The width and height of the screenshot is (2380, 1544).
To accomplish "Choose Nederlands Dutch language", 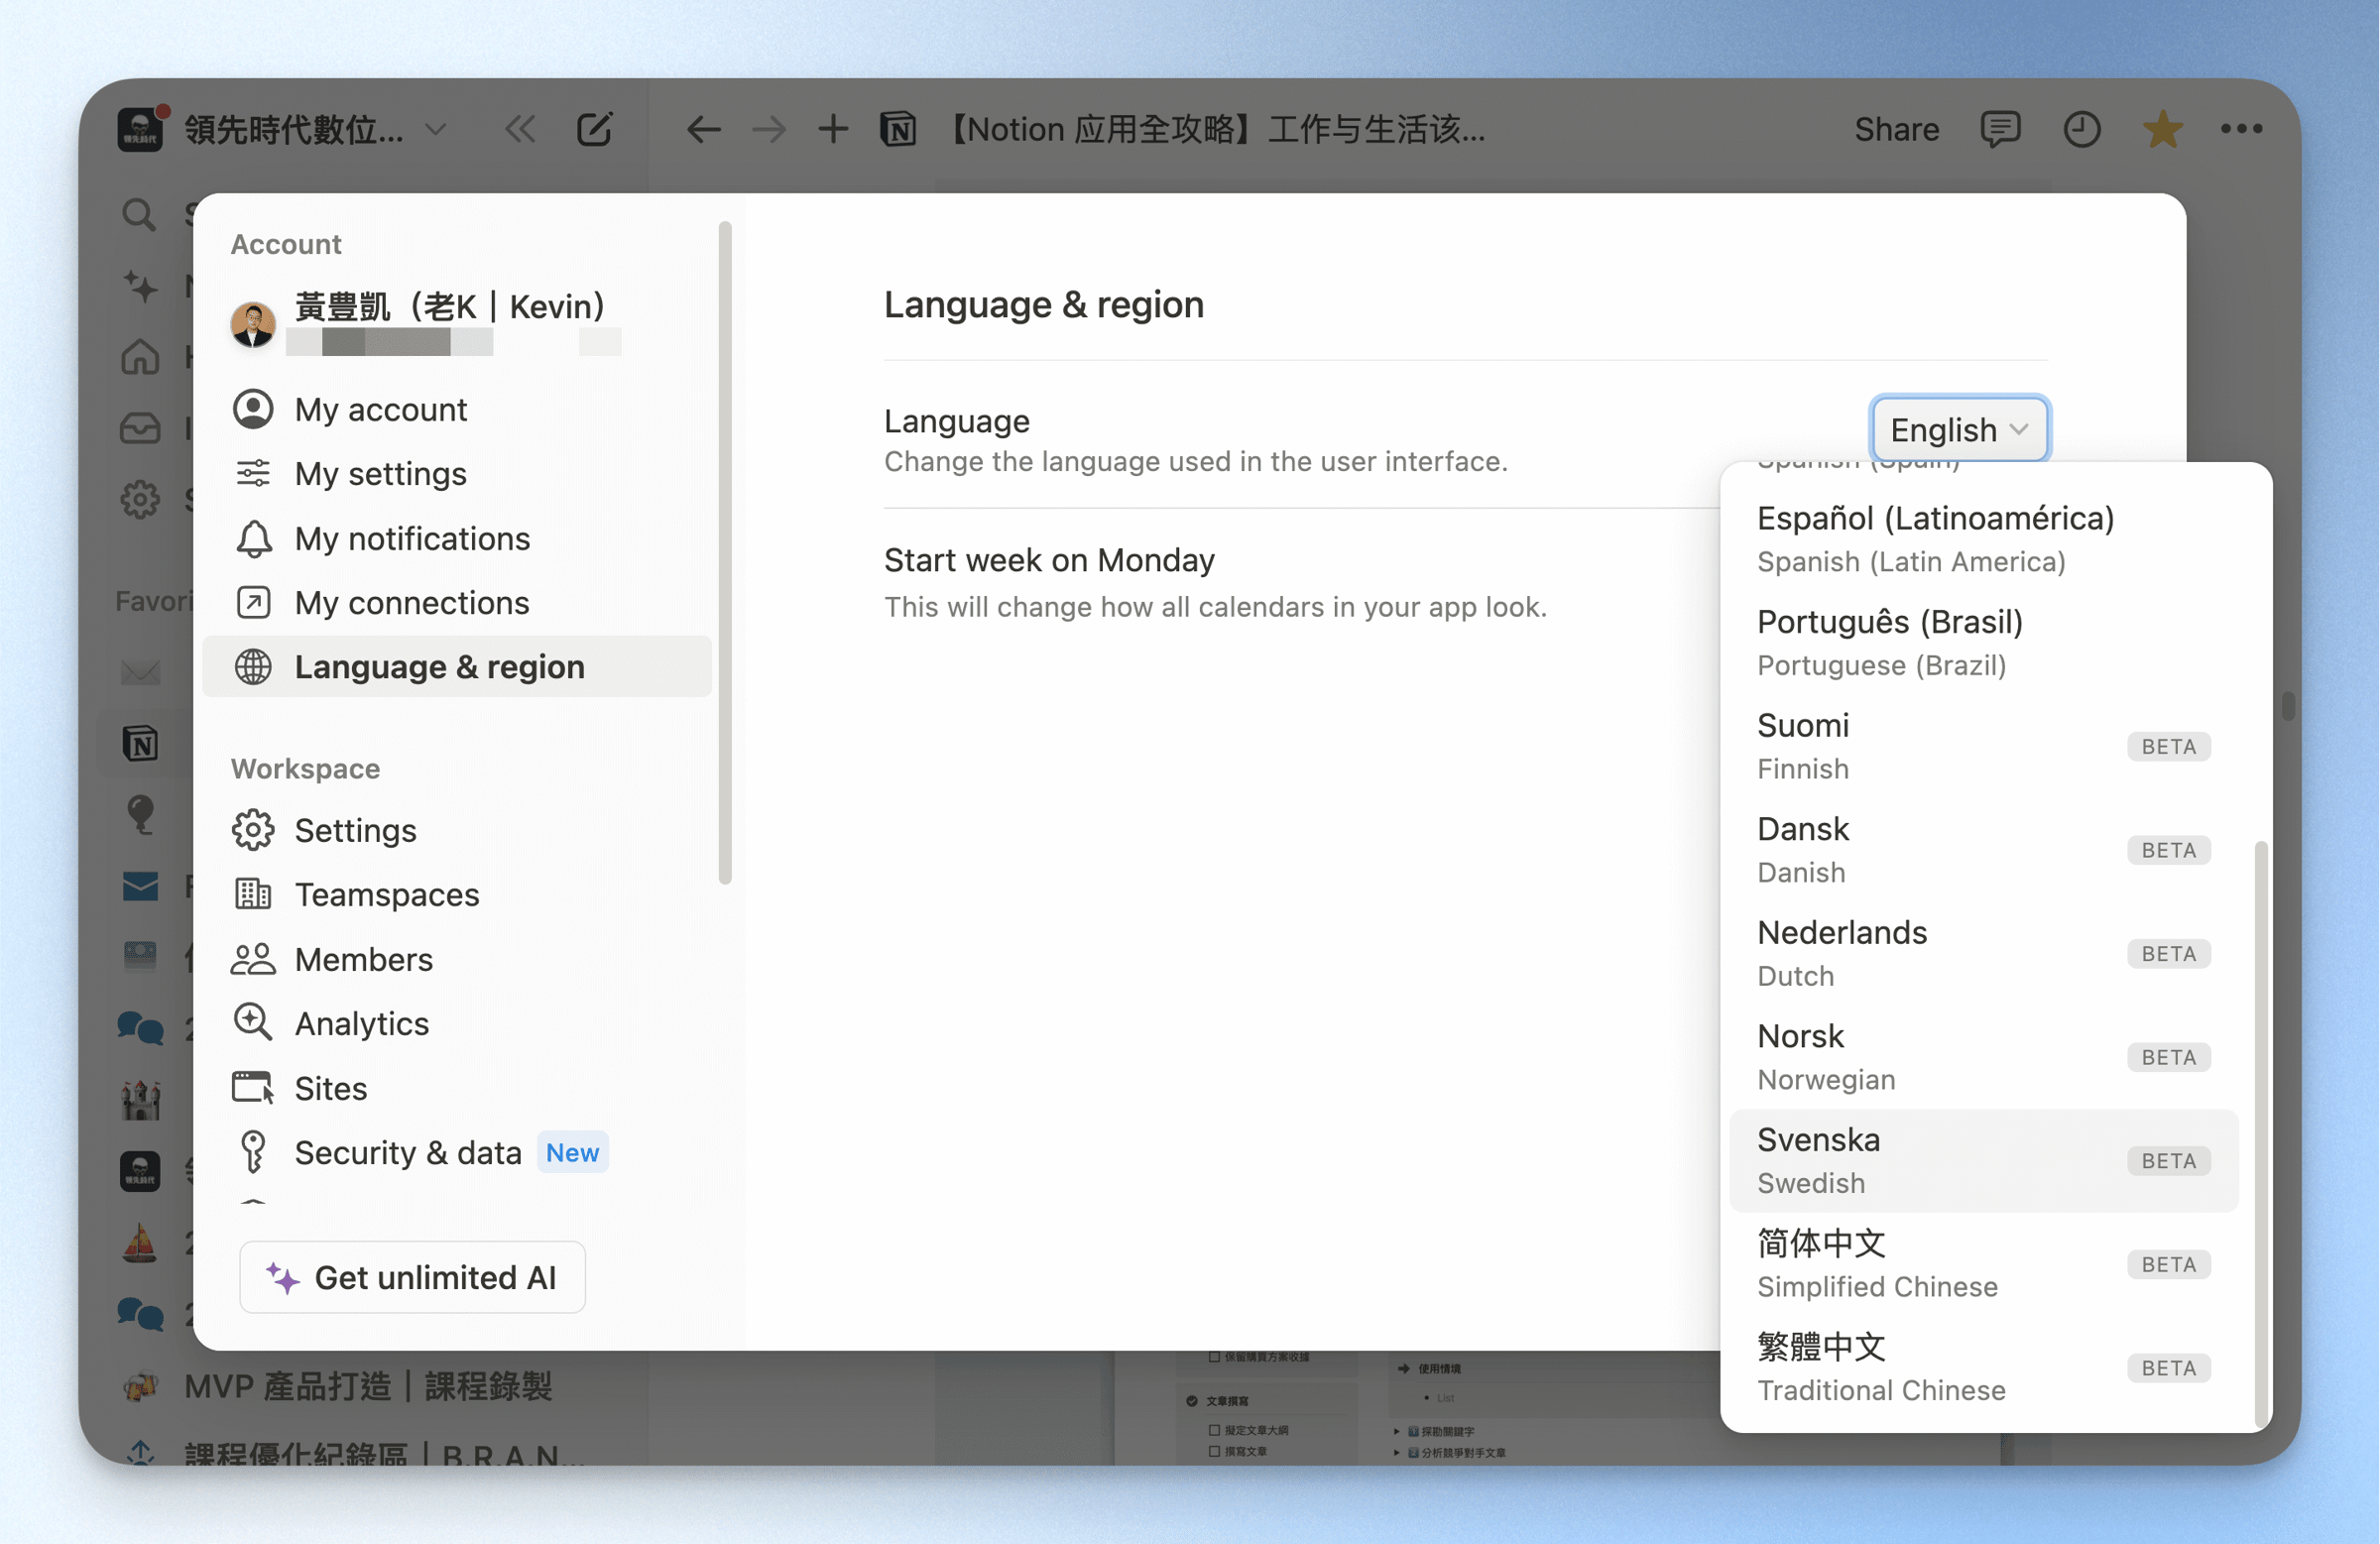I will point(1984,953).
